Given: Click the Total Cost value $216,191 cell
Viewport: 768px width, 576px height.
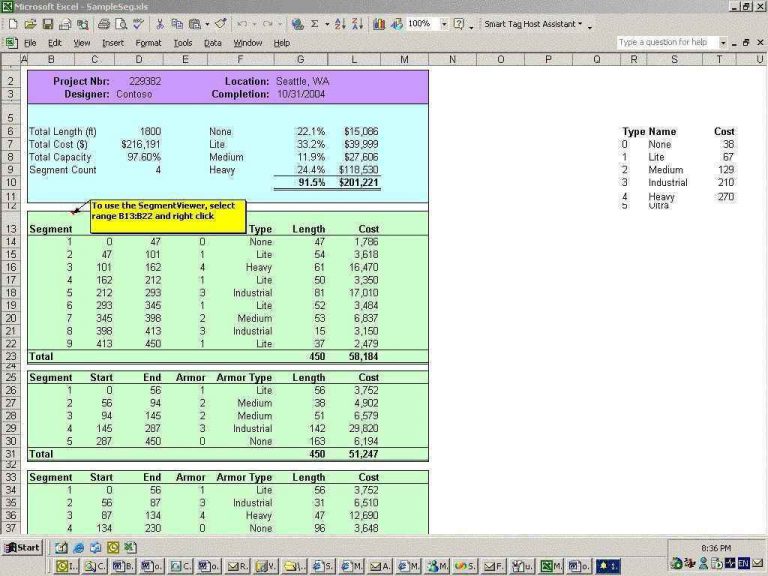Looking at the screenshot, I should [x=140, y=144].
